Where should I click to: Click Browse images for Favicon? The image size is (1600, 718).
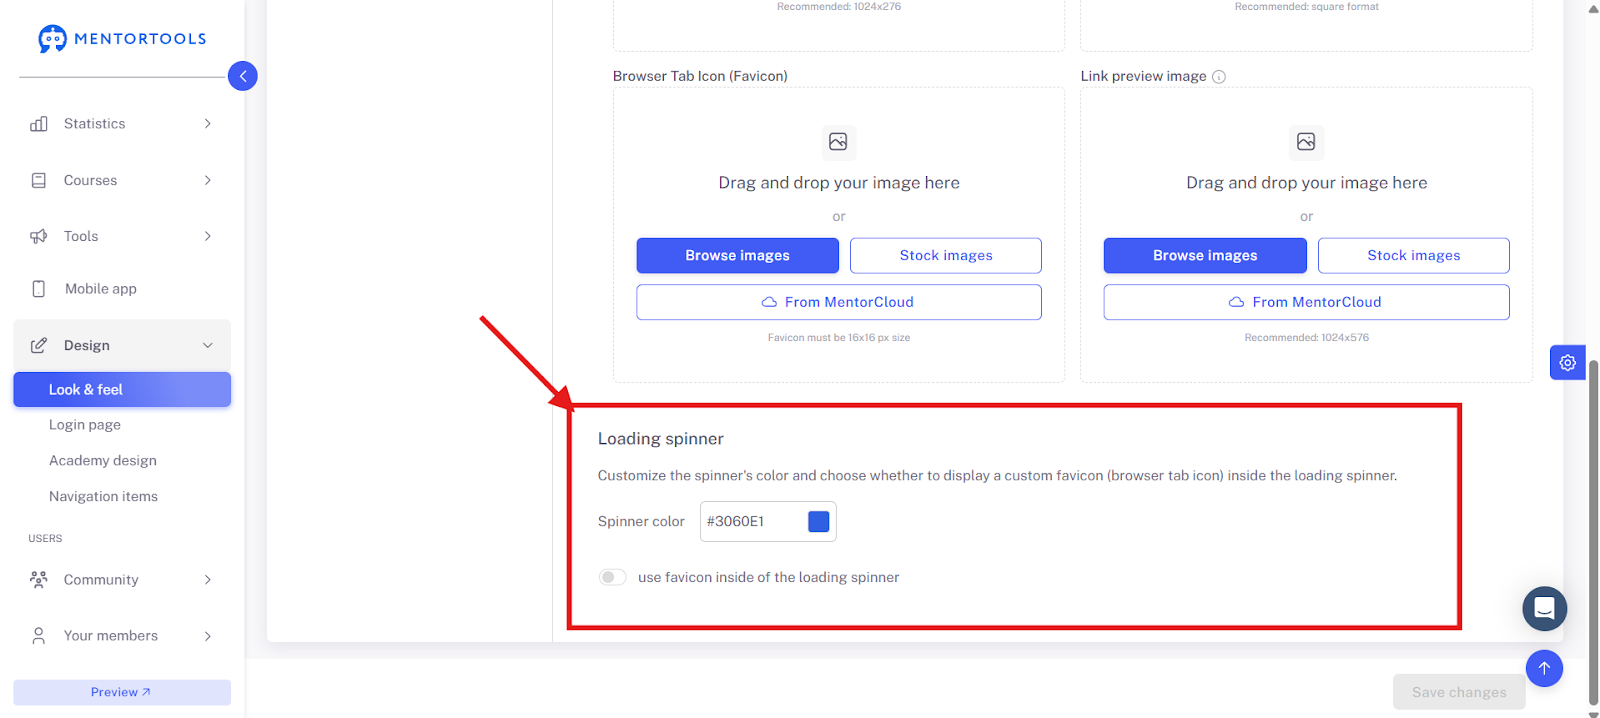coord(738,255)
